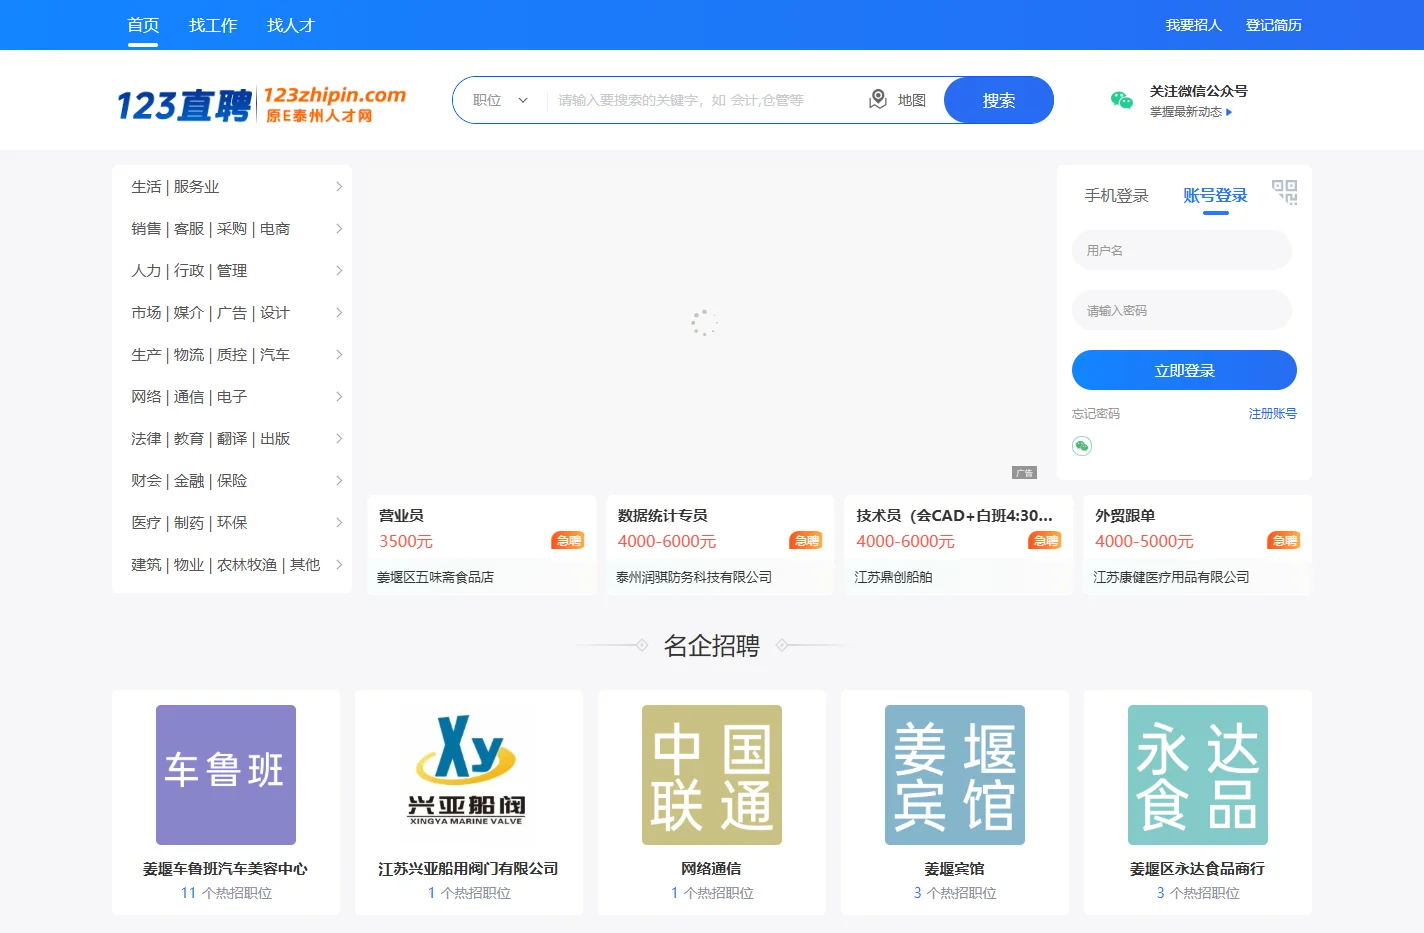Click the 急聘 badge on 营业员 card
Image resolution: width=1424 pixels, height=933 pixels.
[x=568, y=541]
